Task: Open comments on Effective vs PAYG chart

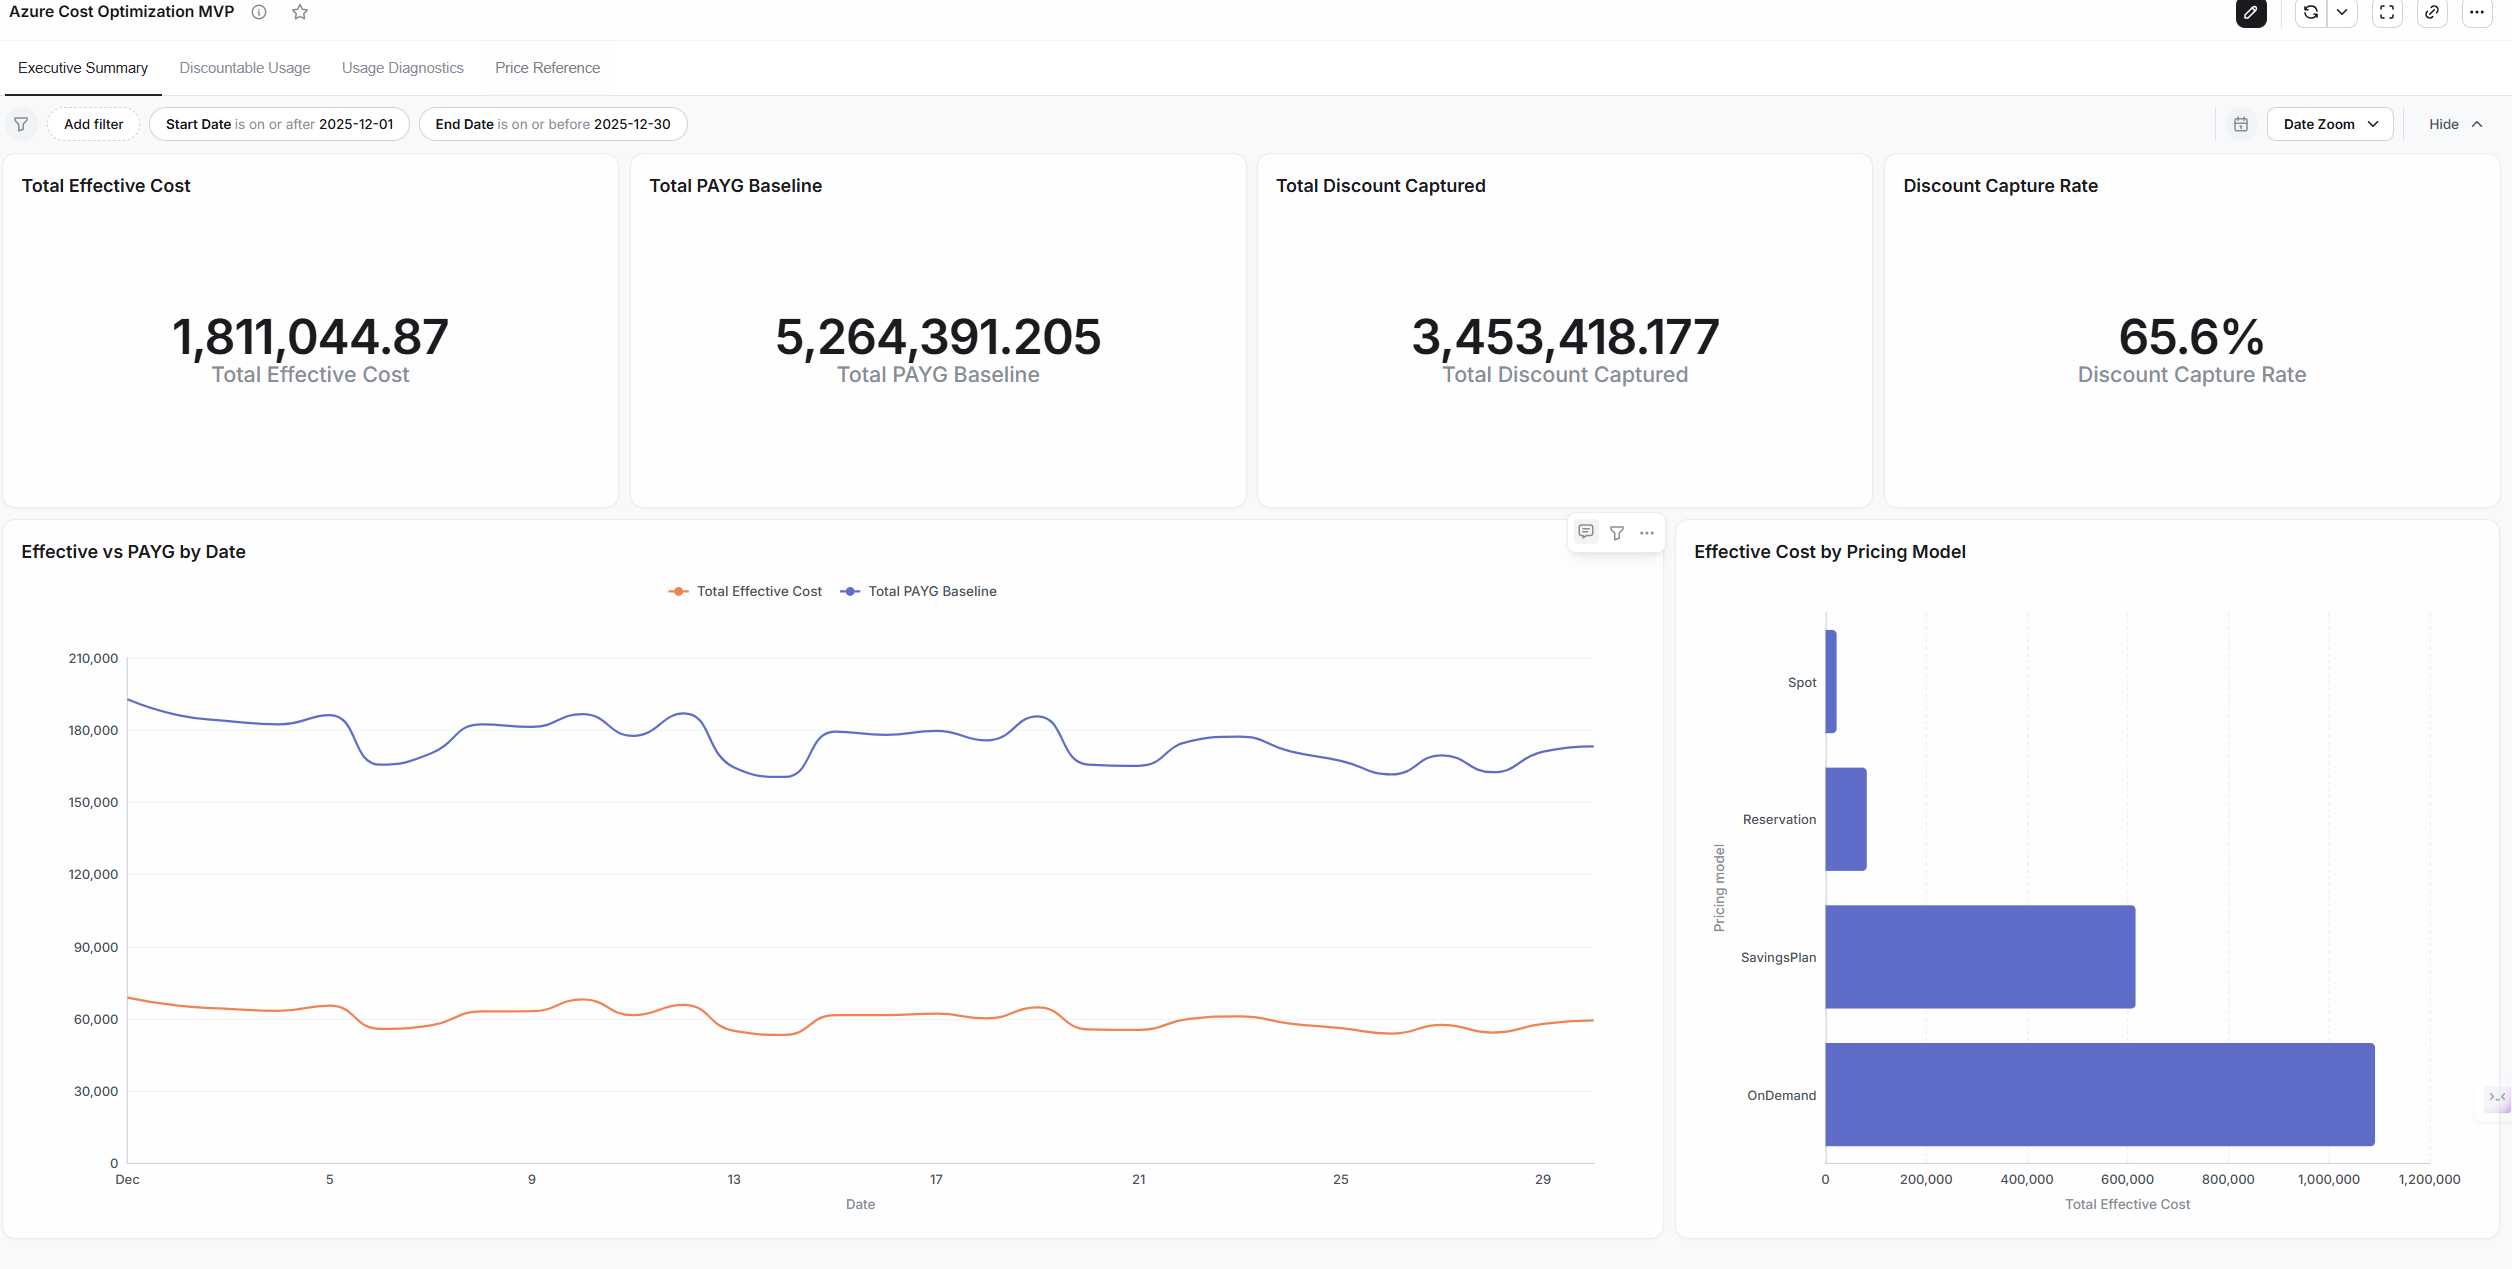Action: click(1586, 532)
